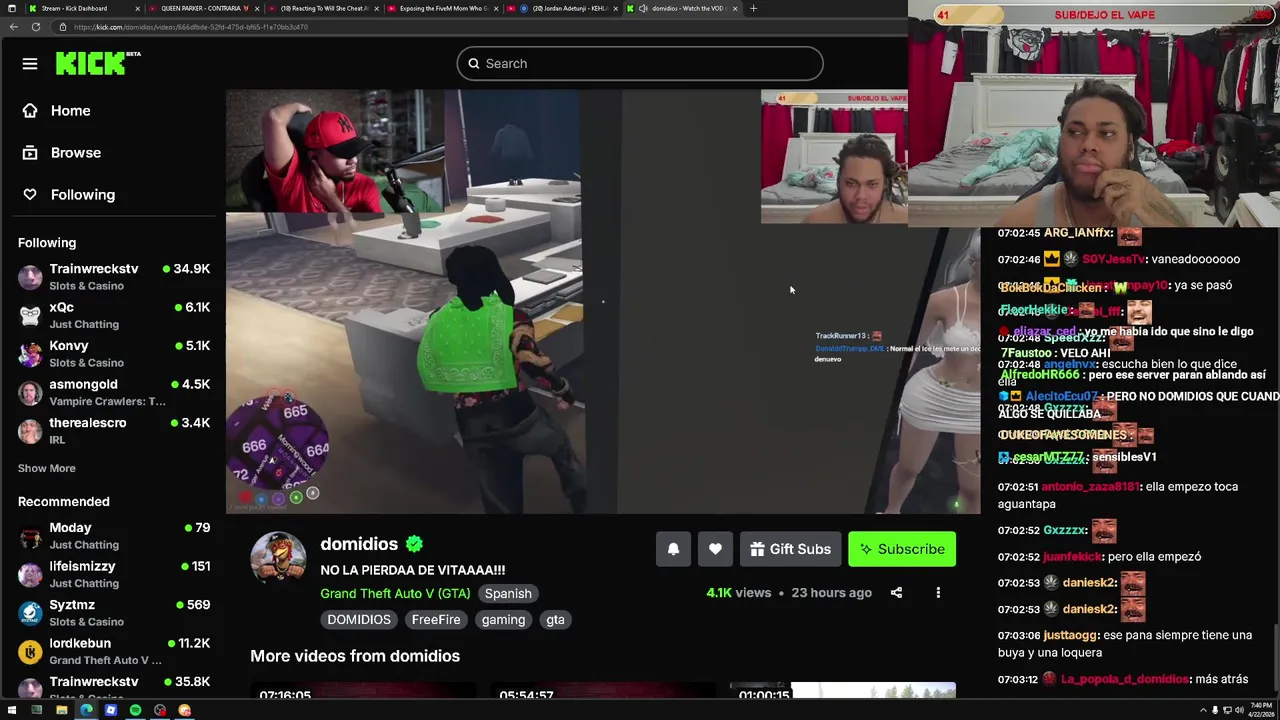
Task: Open Grand Theft Auto V (GTA) category link
Action: pyautogui.click(x=395, y=593)
